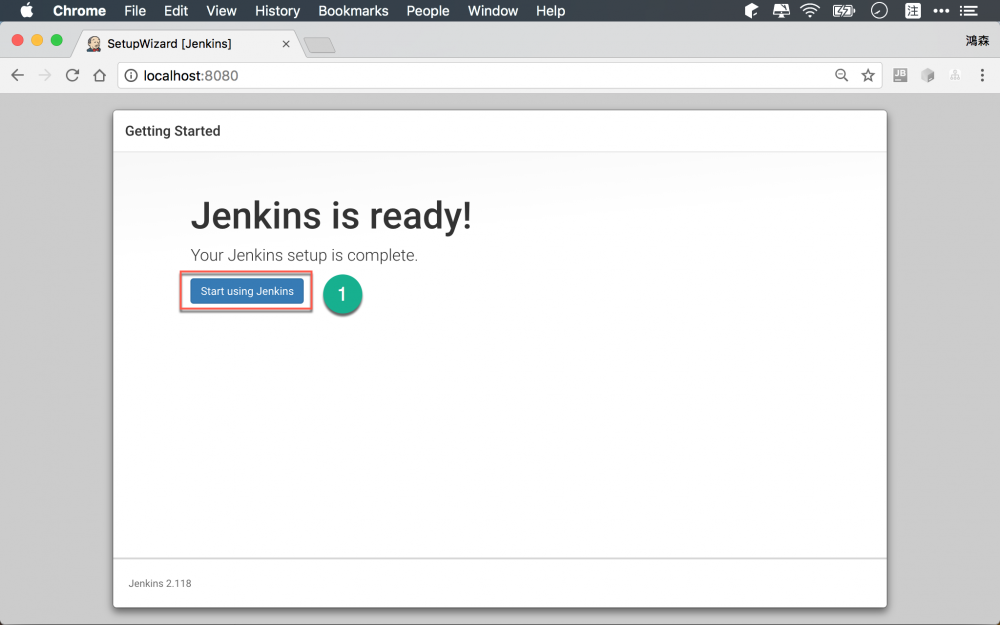Open the 注 input method icon

click(x=913, y=11)
